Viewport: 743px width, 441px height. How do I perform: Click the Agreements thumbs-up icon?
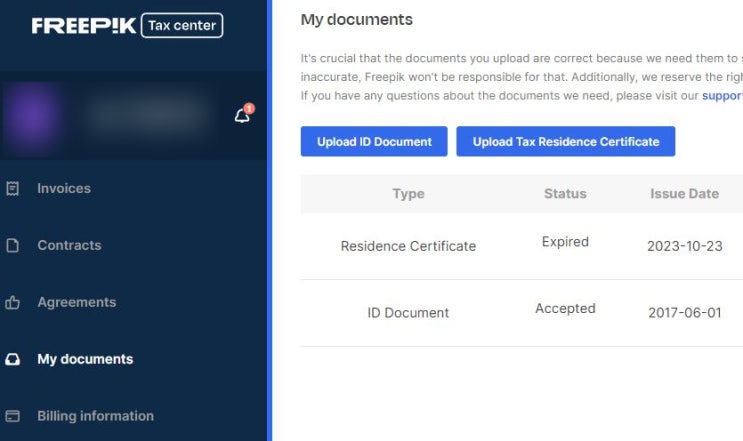tap(13, 302)
